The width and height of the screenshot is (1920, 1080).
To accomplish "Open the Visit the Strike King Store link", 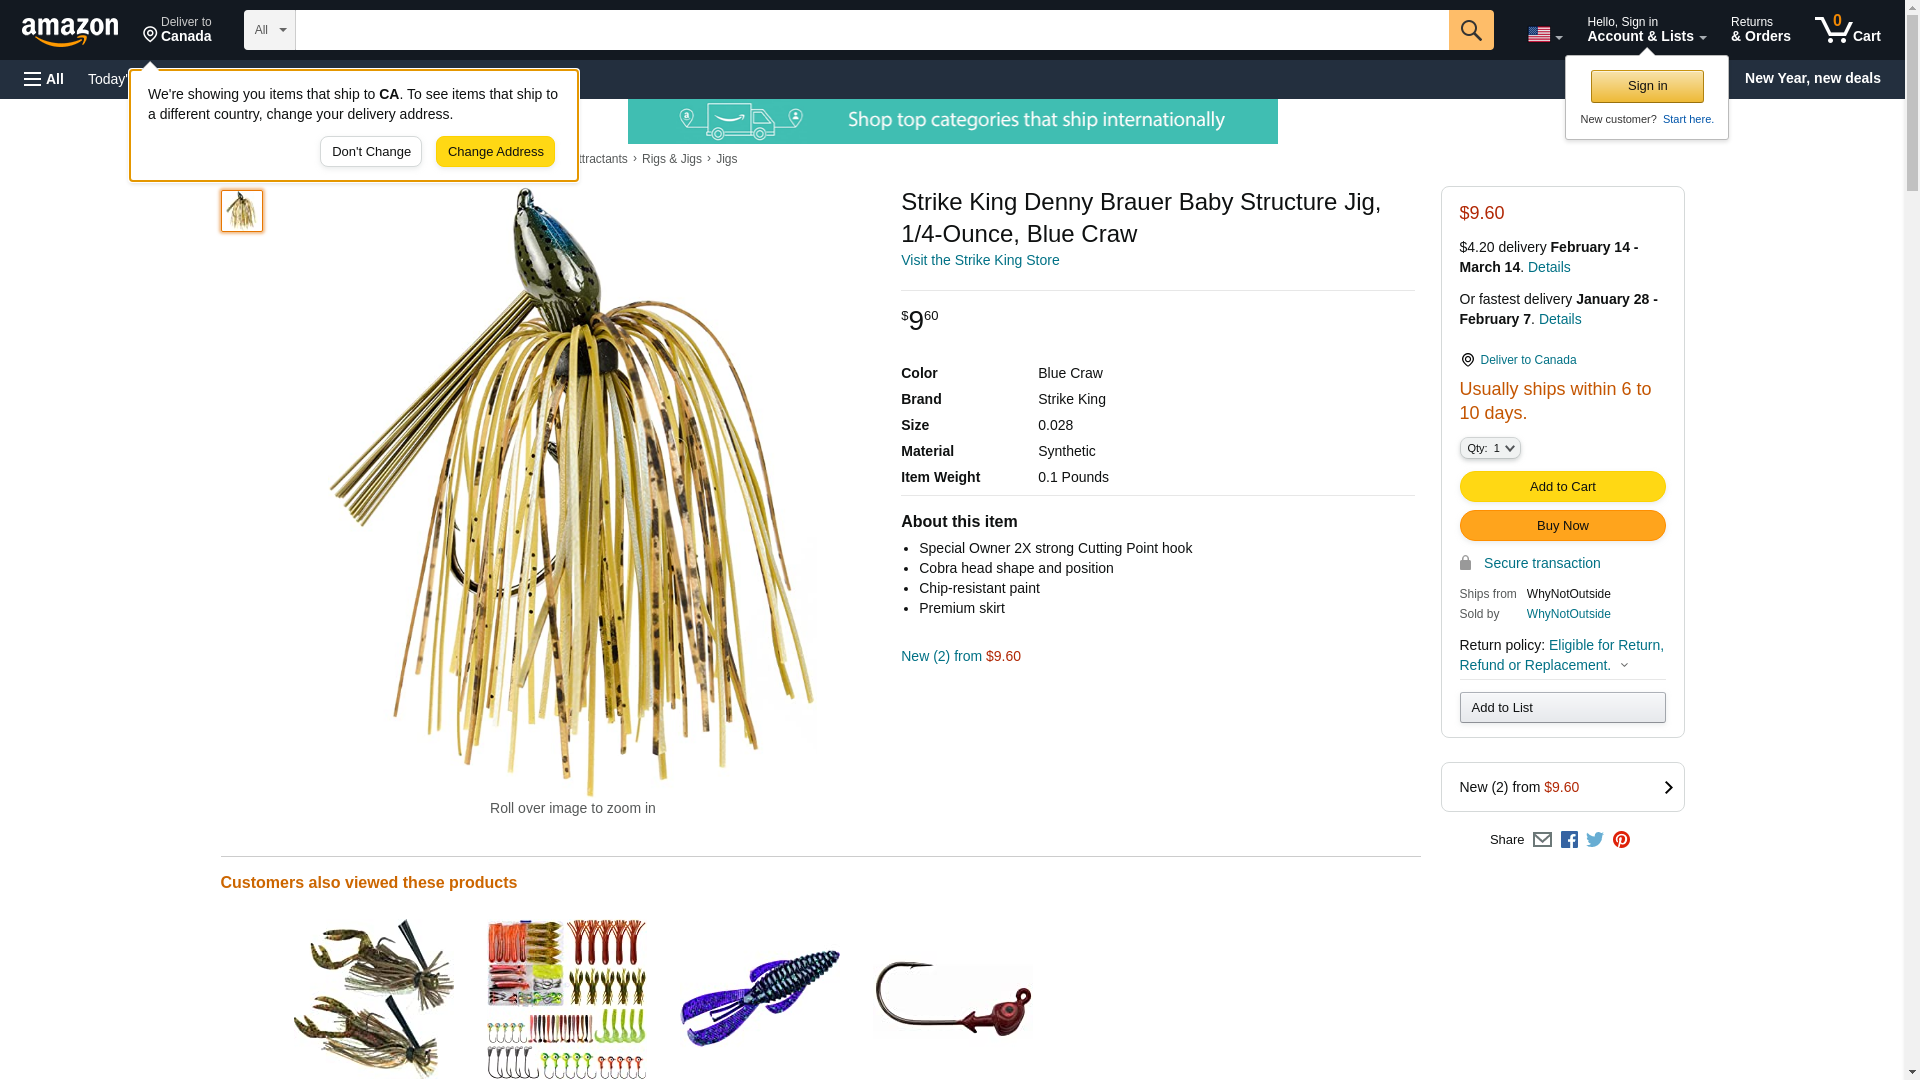I will click(980, 260).
